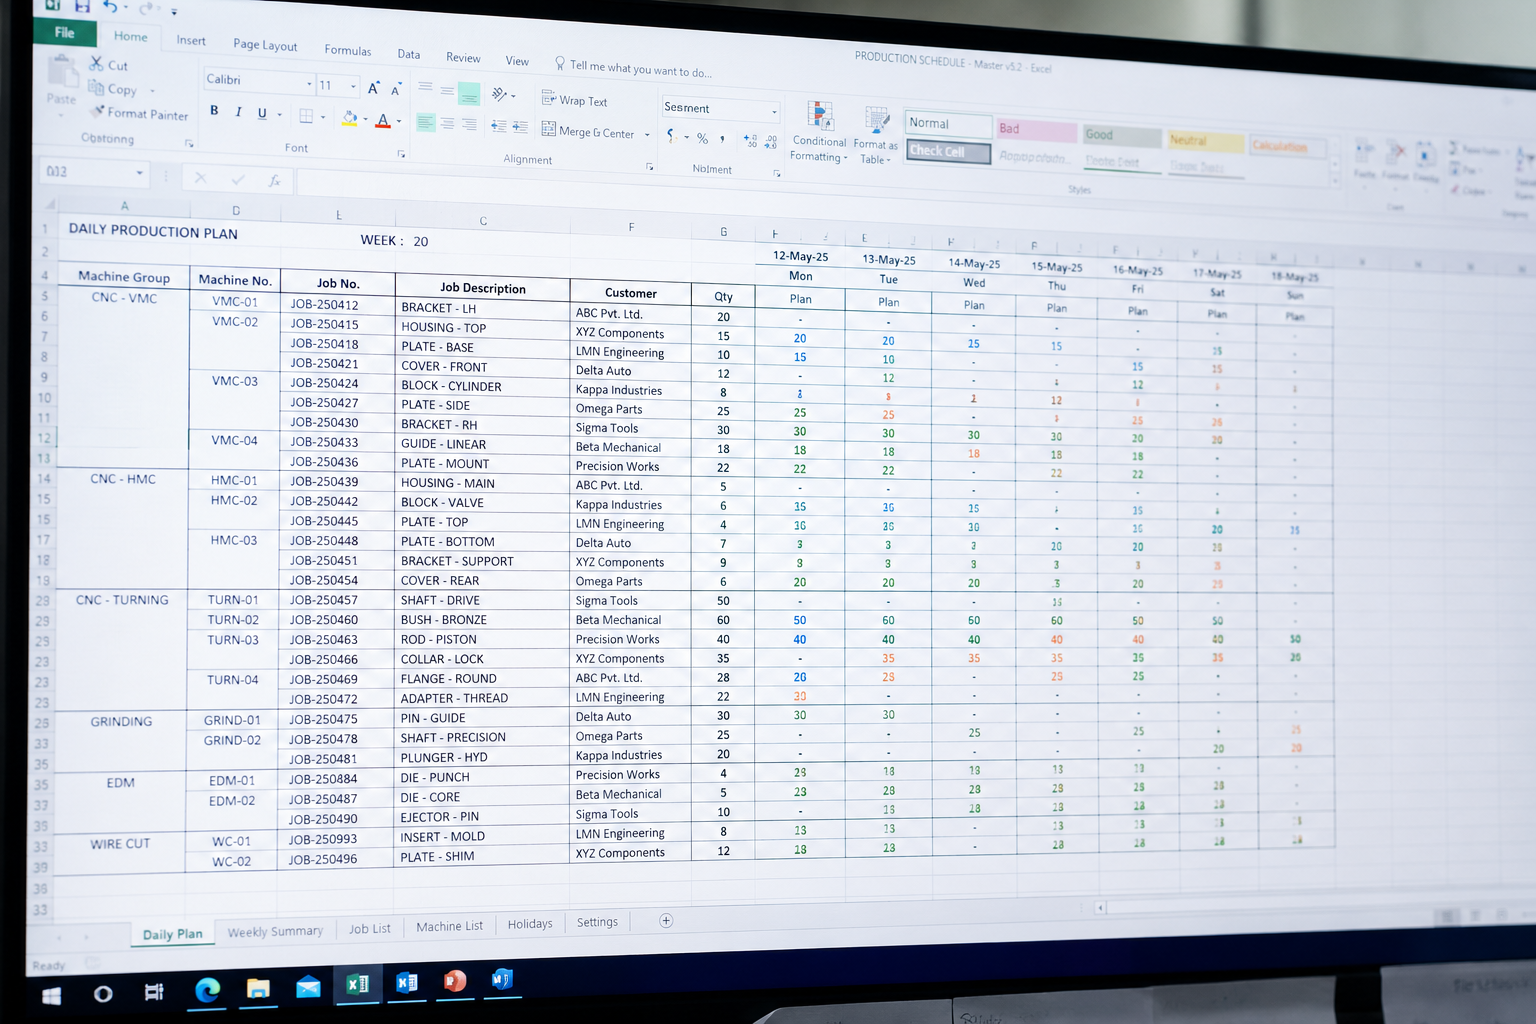This screenshot has height=1024, width=1536.
Task: Toggle Bold formatting
Action: [214, 111]
